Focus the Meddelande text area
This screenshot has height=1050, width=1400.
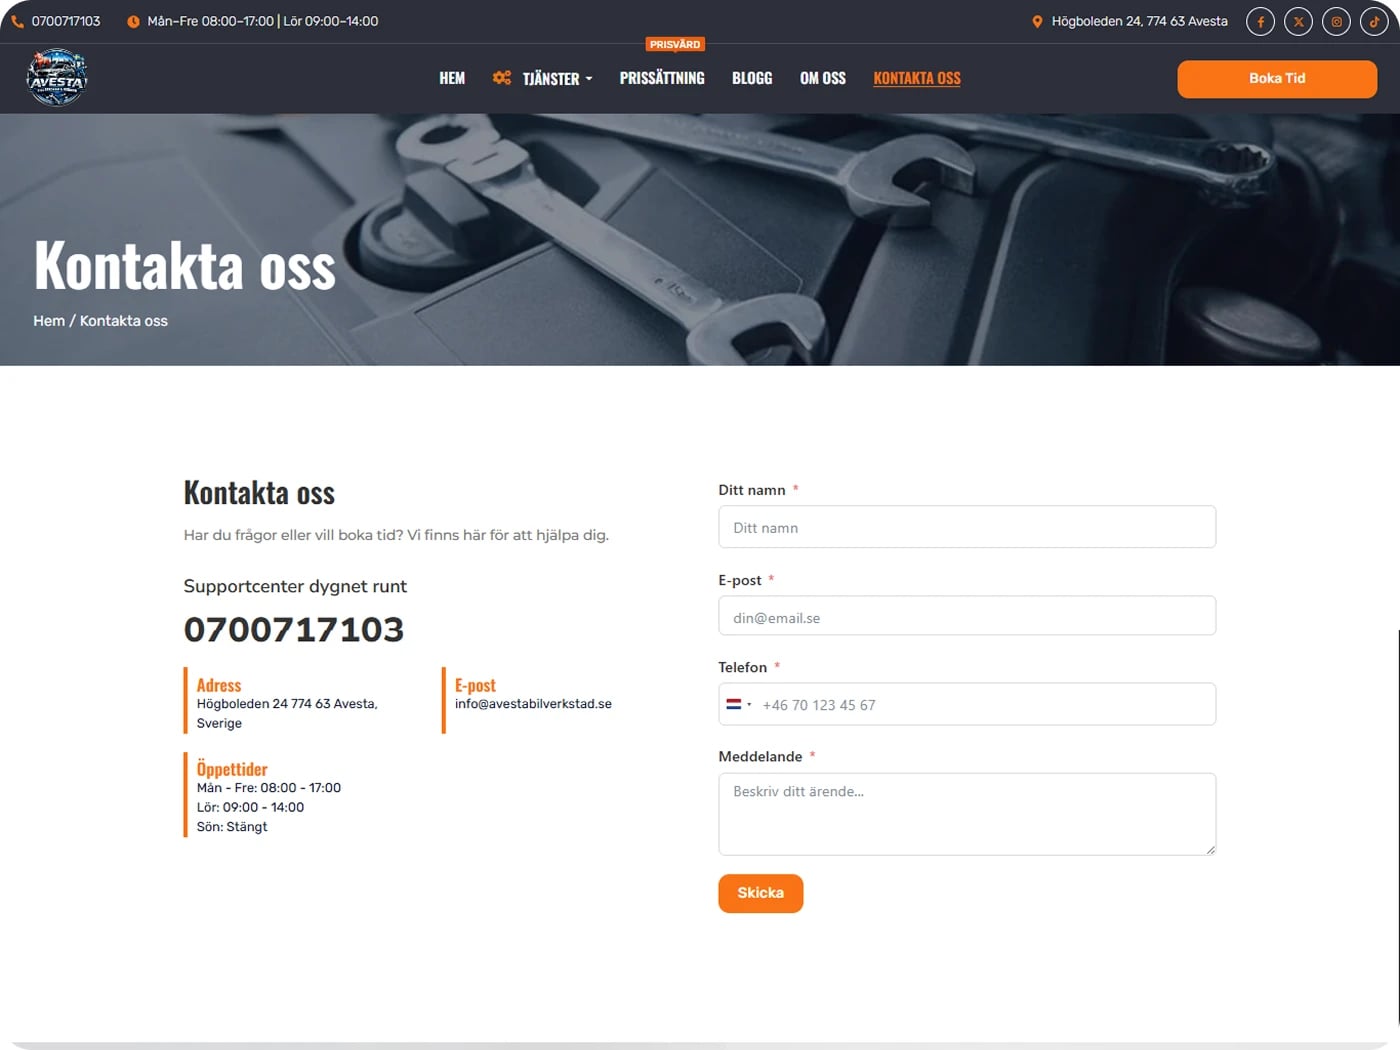pos(967,814)
